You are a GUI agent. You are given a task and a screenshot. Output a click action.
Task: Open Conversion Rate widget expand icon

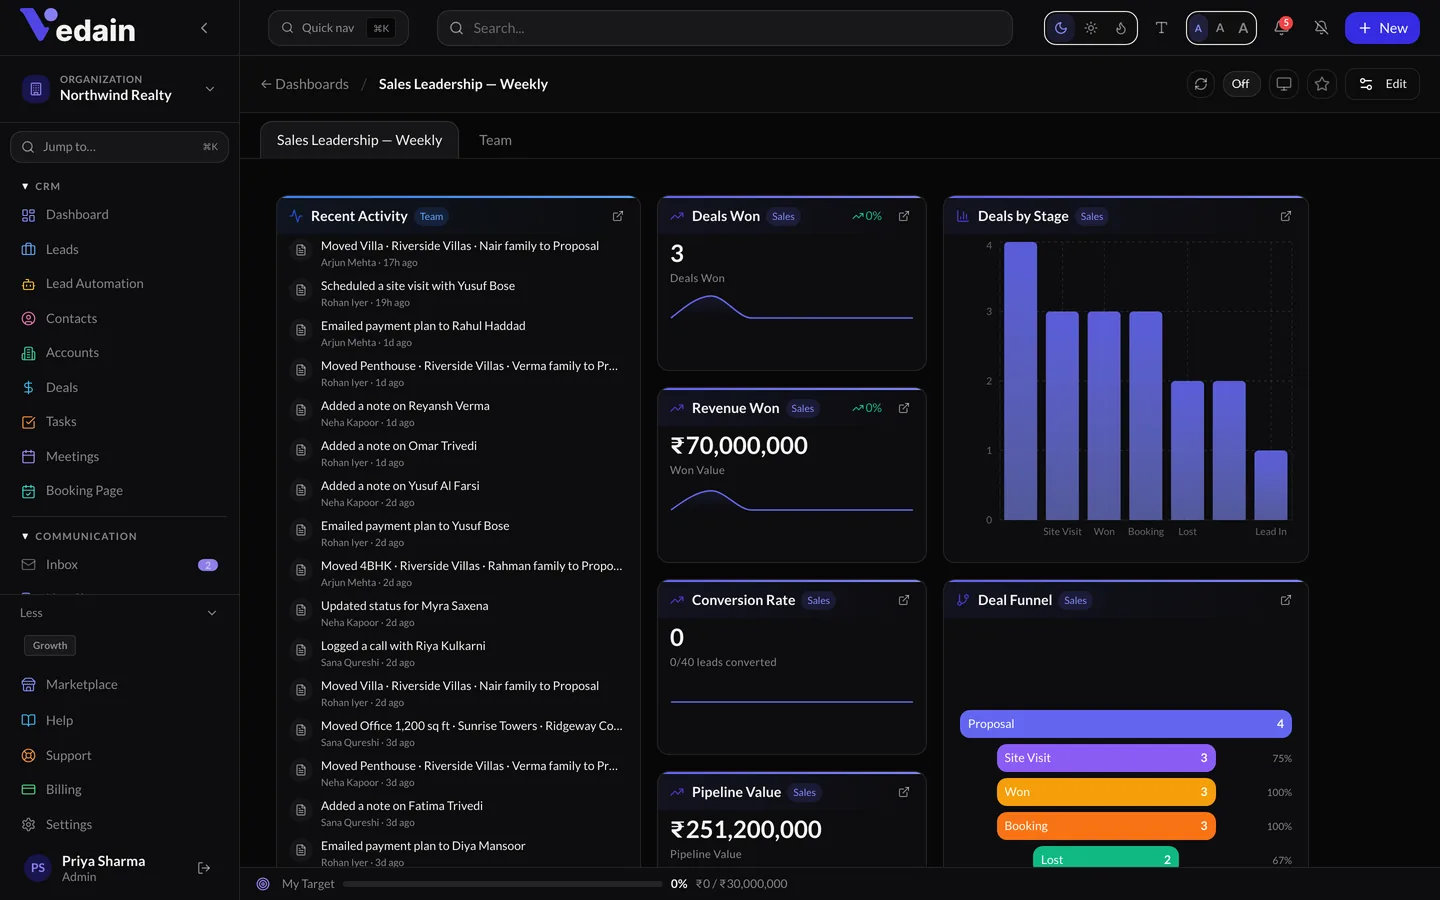904,600
